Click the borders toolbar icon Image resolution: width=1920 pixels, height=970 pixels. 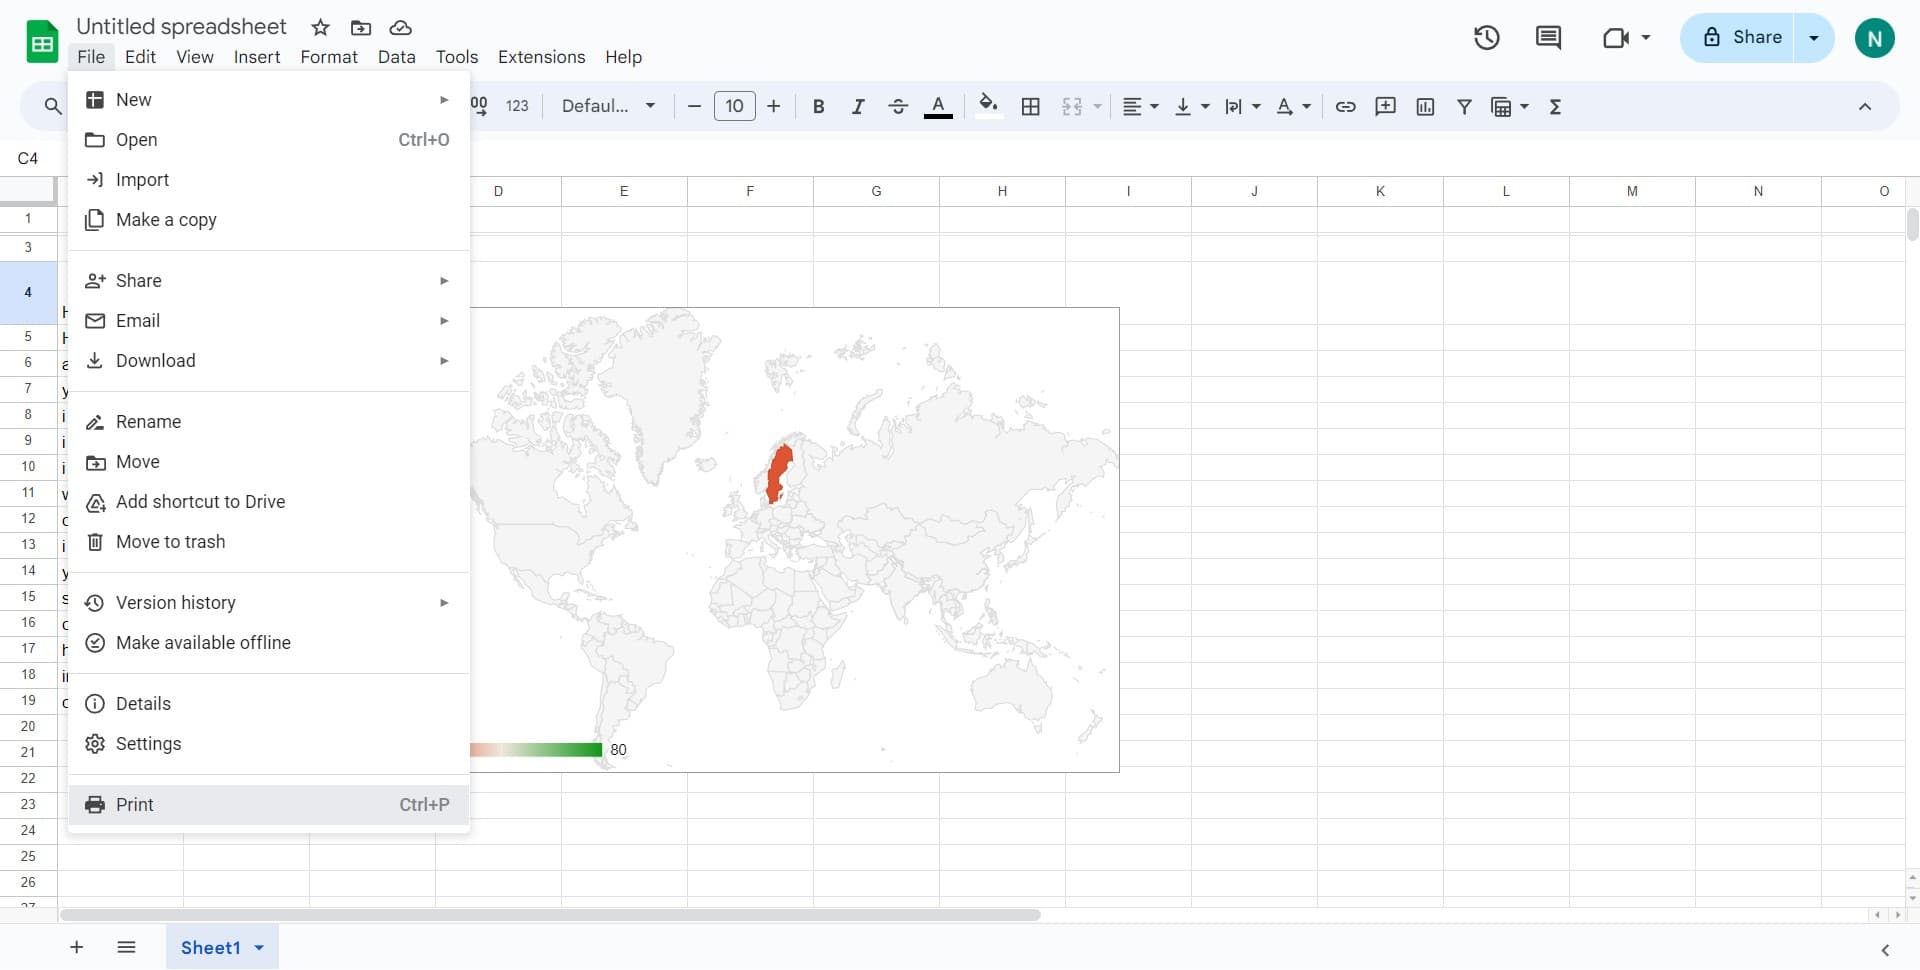pos(1030,107)
